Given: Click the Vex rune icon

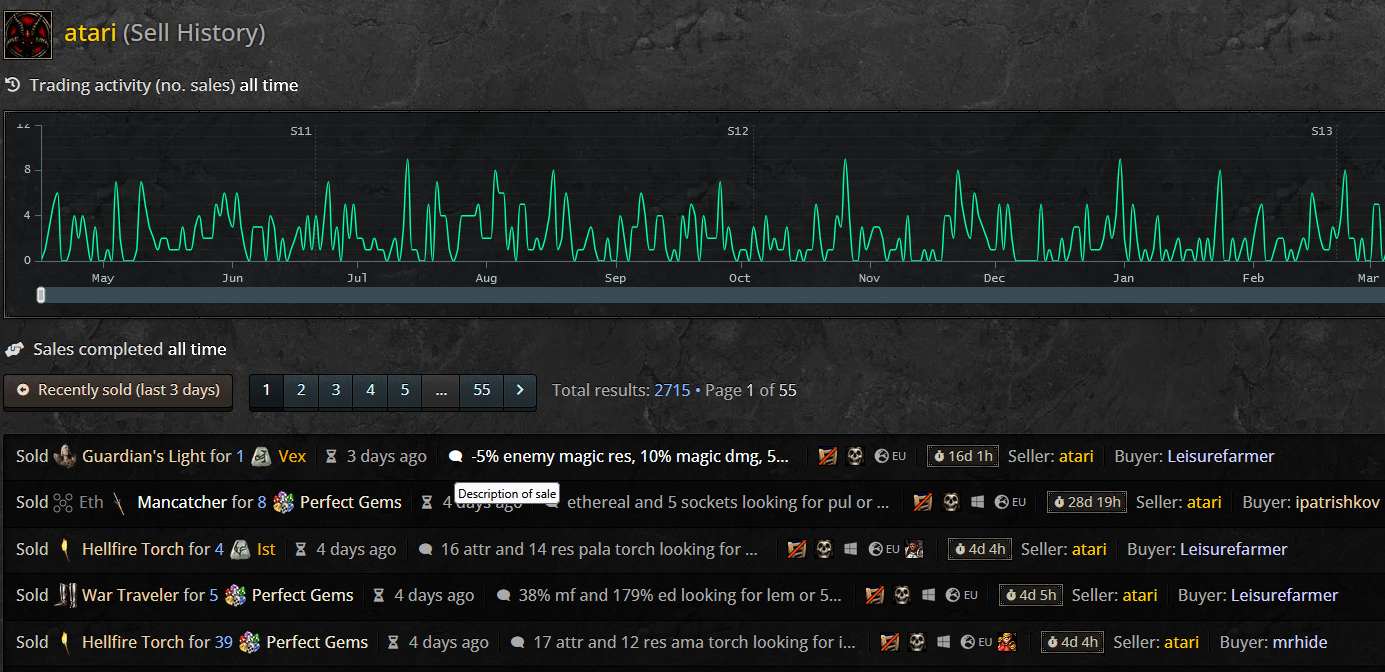Looking at the screenshot, I should click(x=261, y=456).
